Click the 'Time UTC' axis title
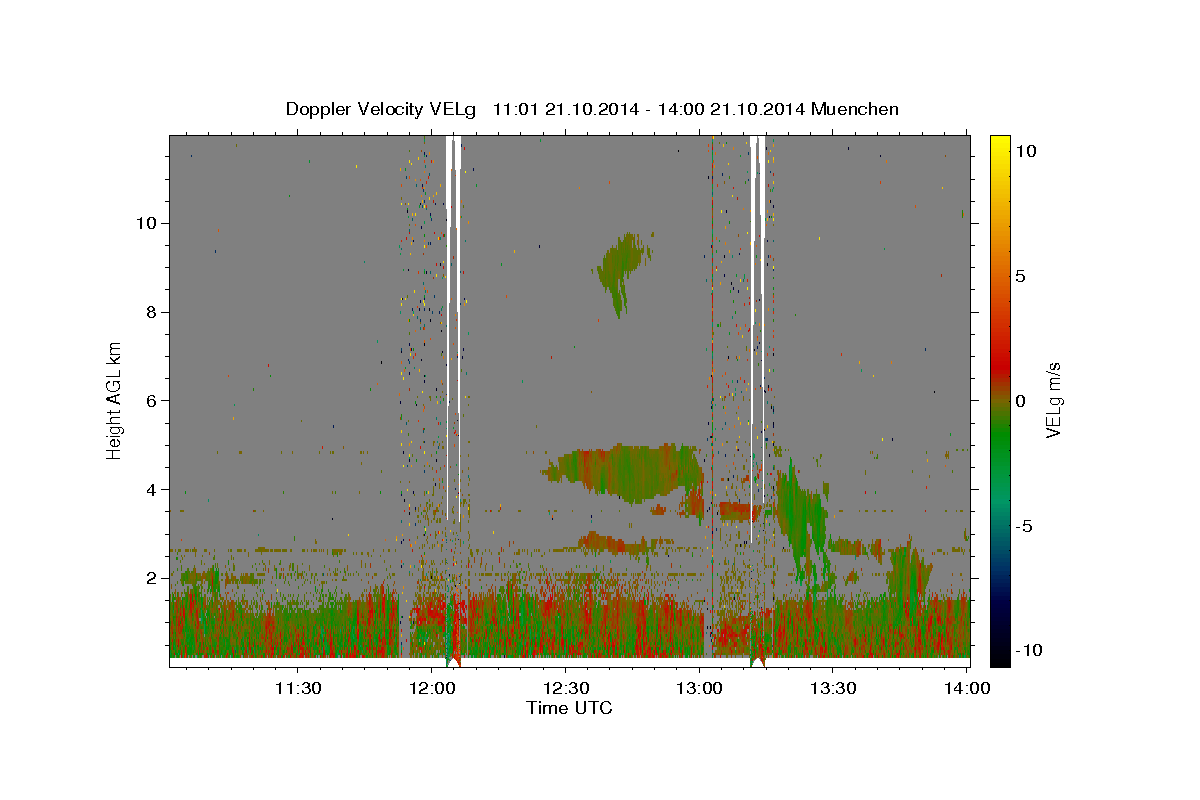This screenshot has height=800, width=1200. [x=569, y=708]
